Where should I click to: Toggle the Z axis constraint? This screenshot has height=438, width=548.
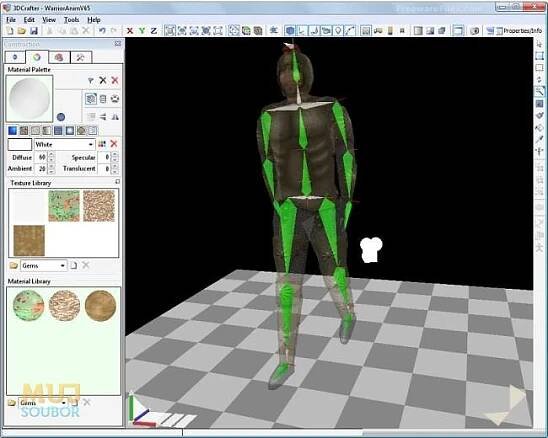coord(153,31)
